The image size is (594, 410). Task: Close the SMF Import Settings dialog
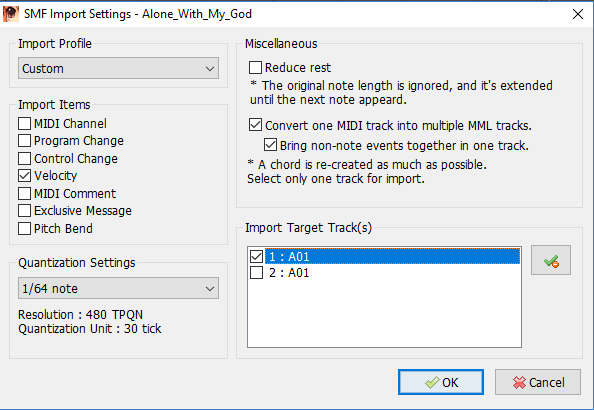(x=578, y=14)
